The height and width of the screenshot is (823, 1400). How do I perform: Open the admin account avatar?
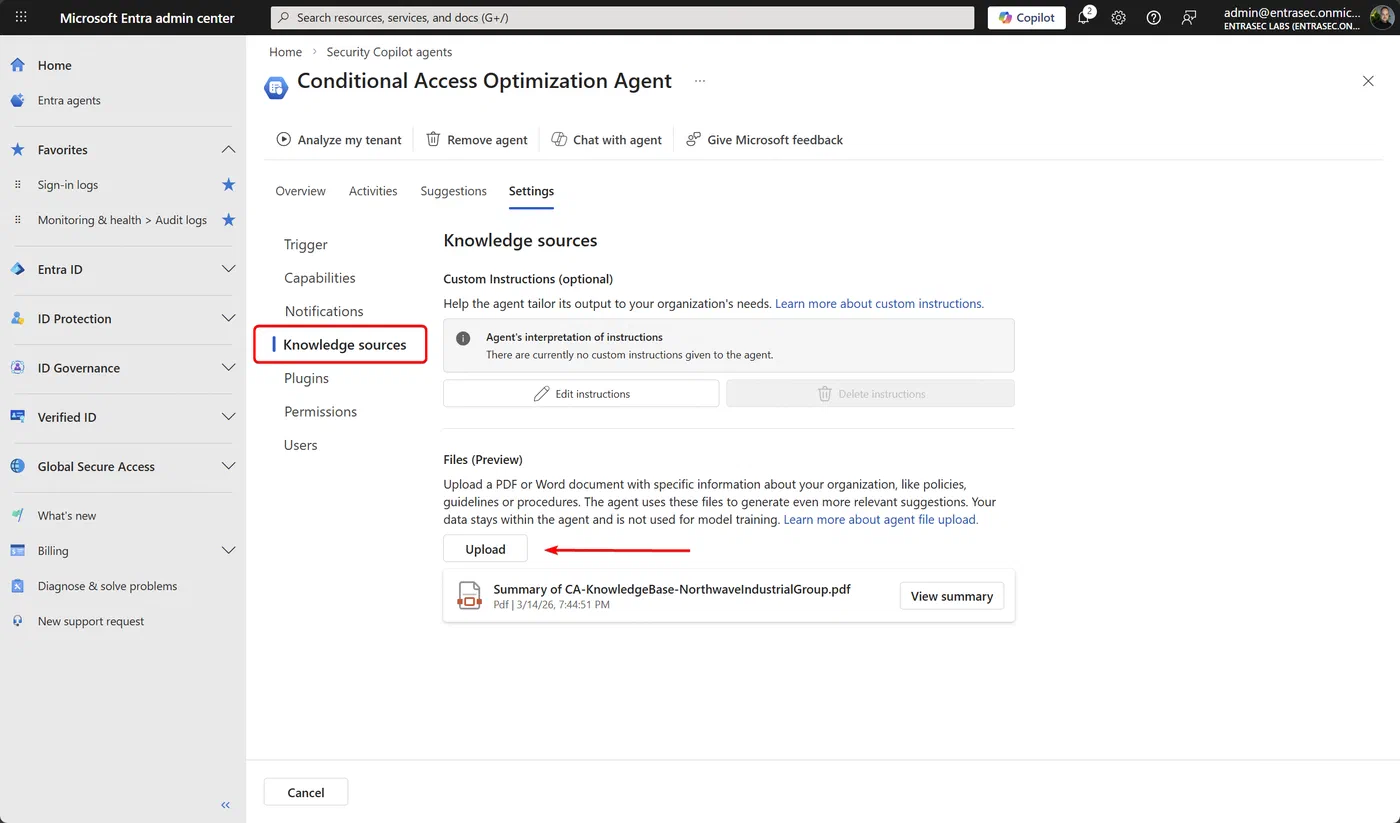tap(1381, 17)
